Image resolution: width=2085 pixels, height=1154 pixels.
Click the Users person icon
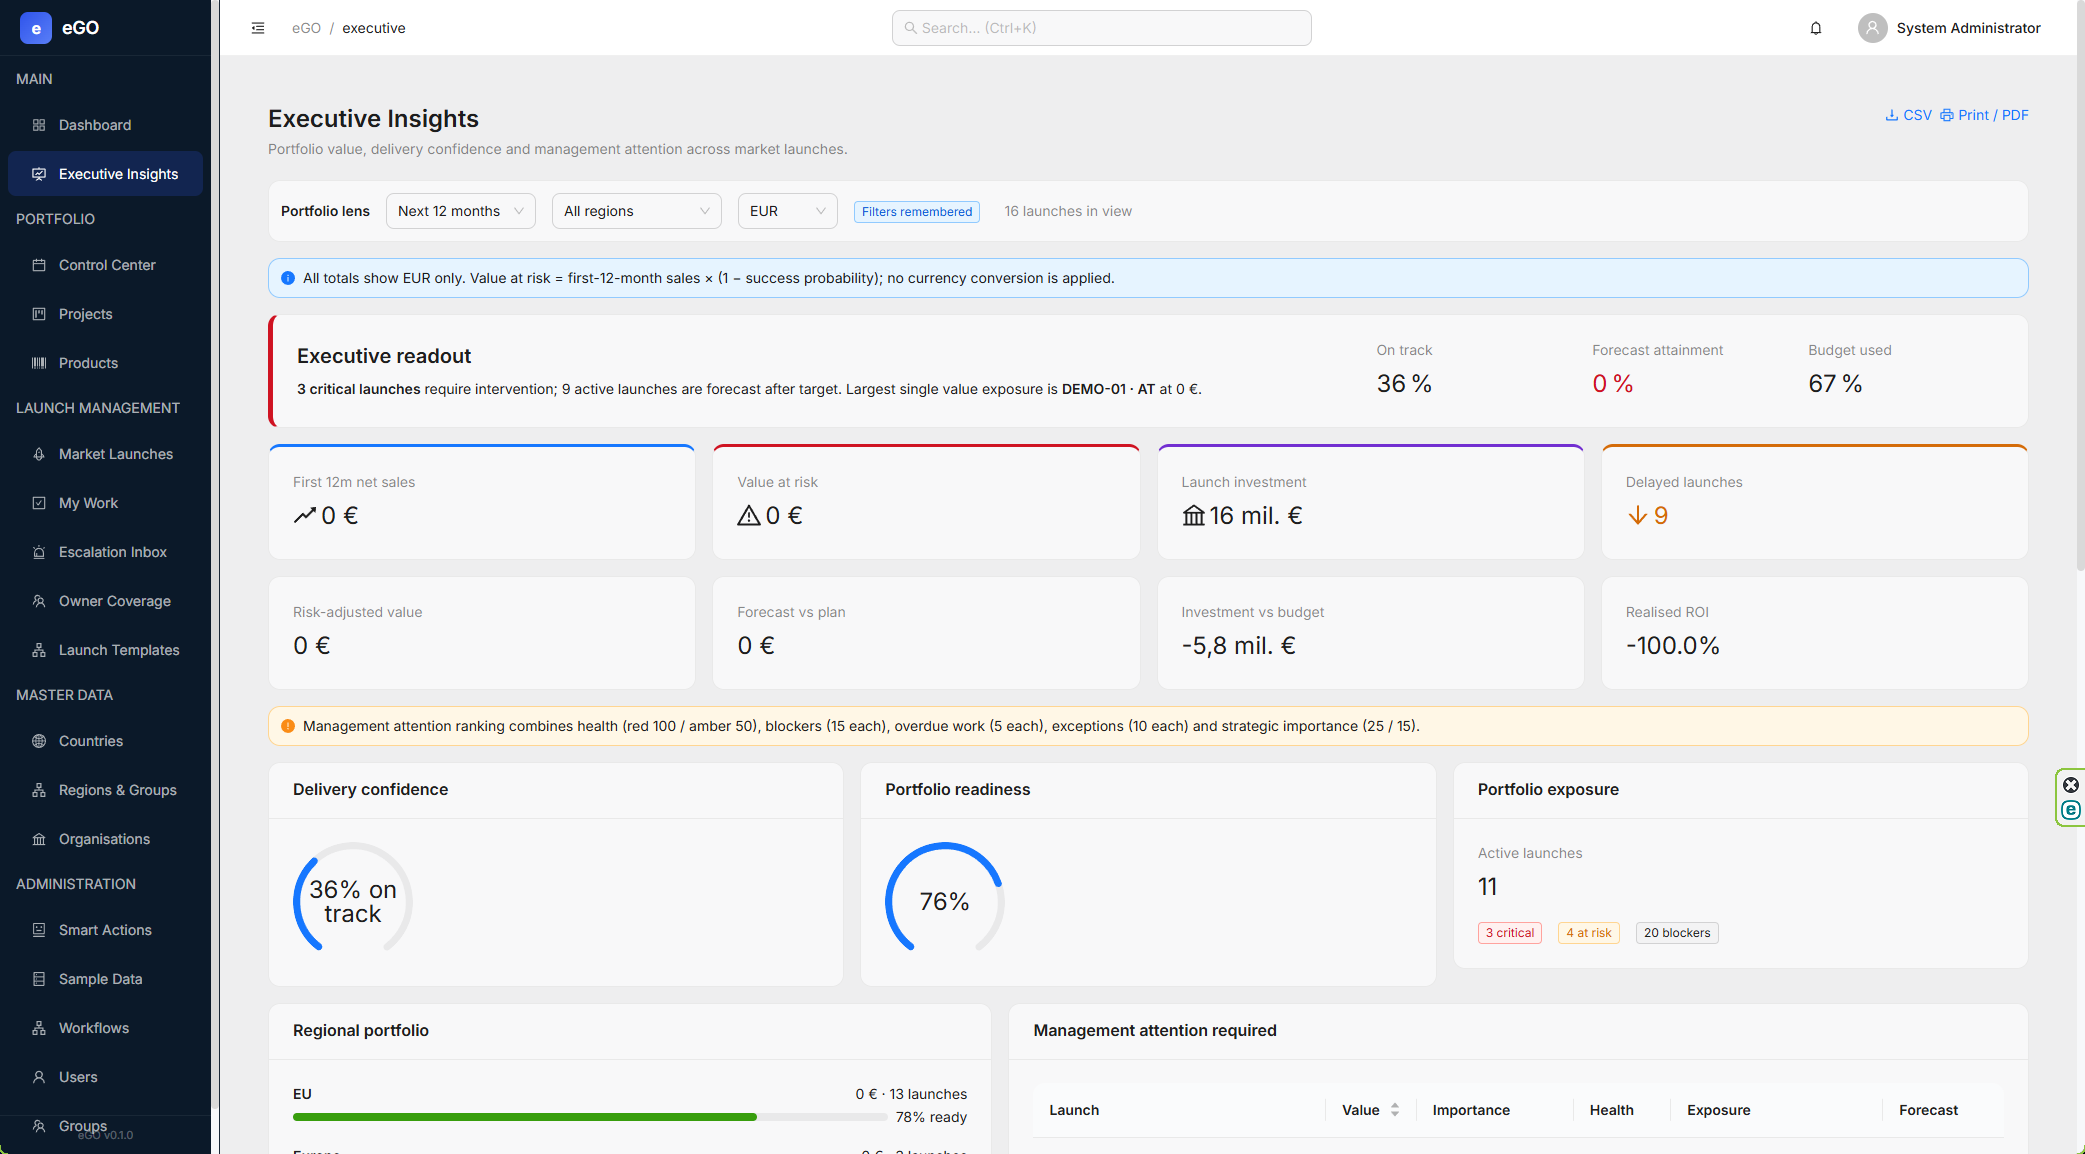39,1077
